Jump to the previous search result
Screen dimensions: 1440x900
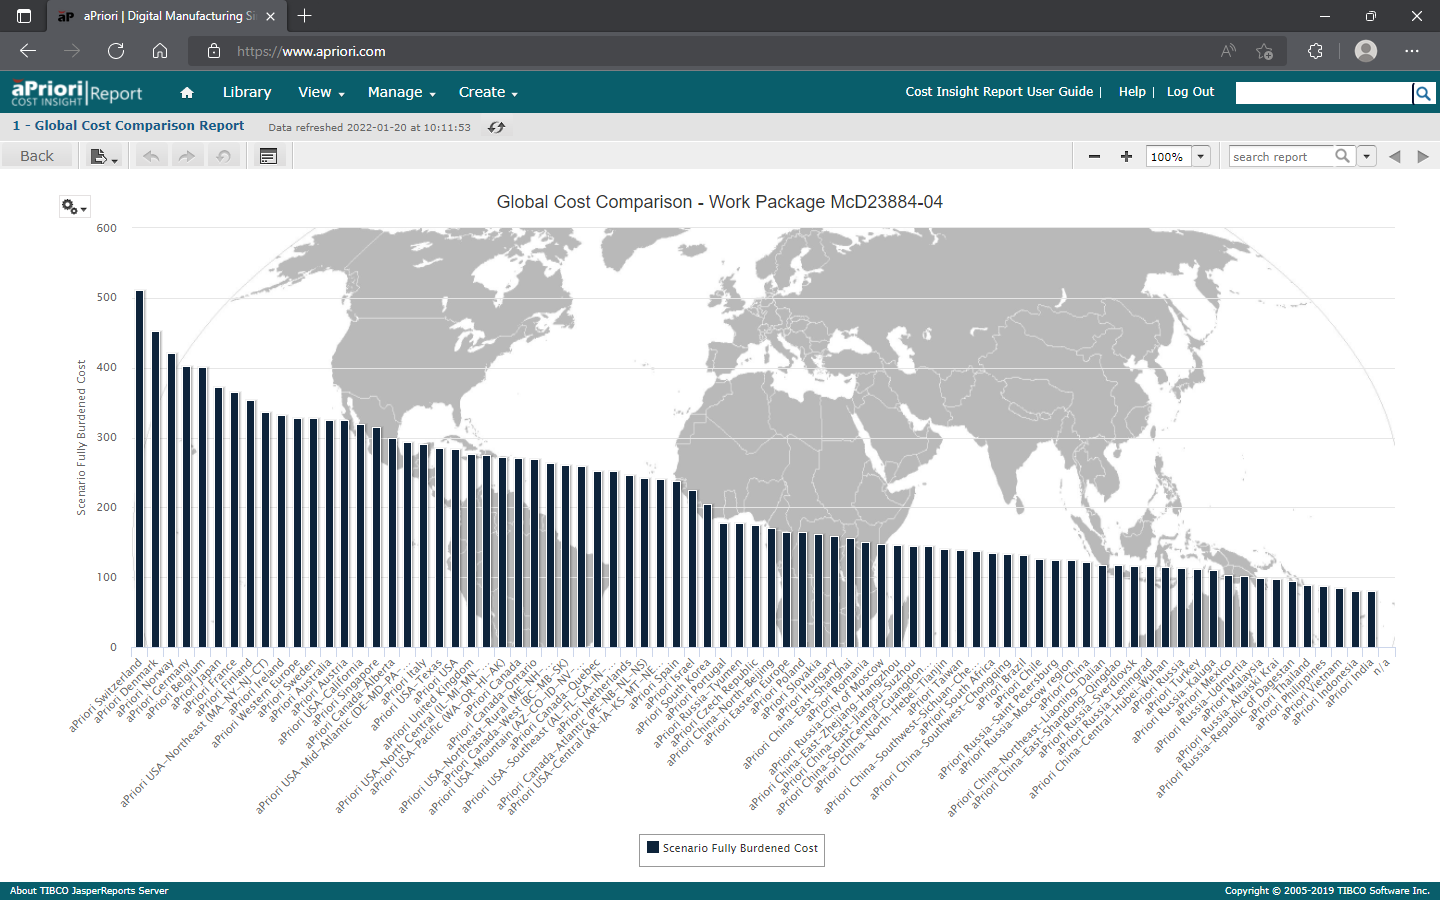point(1394,156)
